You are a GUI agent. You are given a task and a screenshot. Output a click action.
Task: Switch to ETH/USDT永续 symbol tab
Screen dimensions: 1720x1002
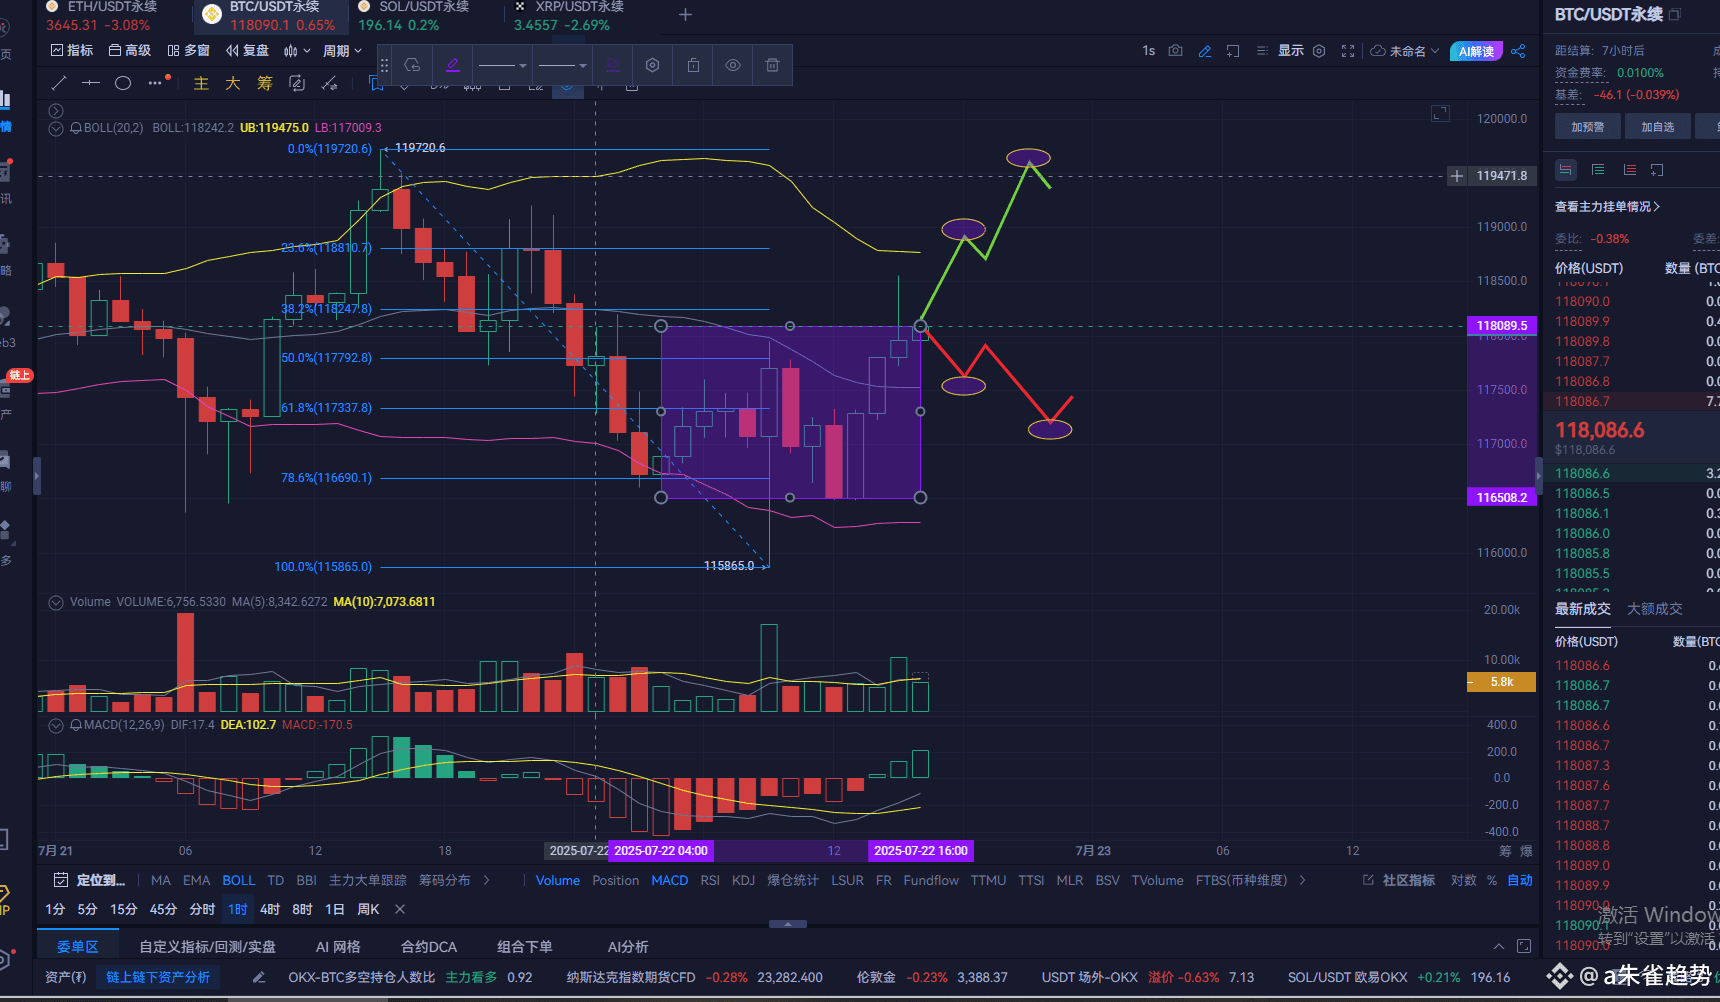click(110, 16)
